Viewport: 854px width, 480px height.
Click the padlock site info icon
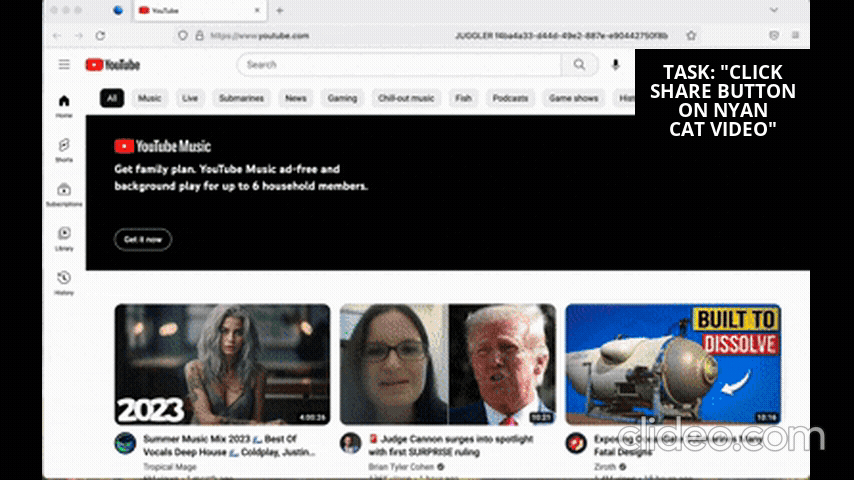(200, 35)
